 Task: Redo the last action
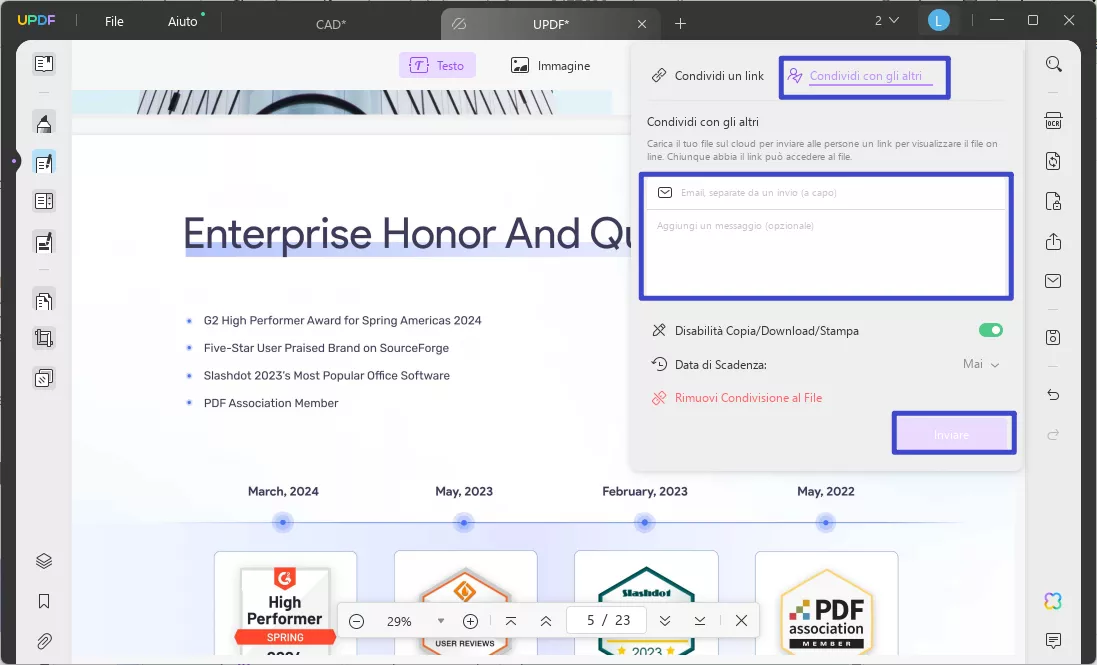point(1054,435)
